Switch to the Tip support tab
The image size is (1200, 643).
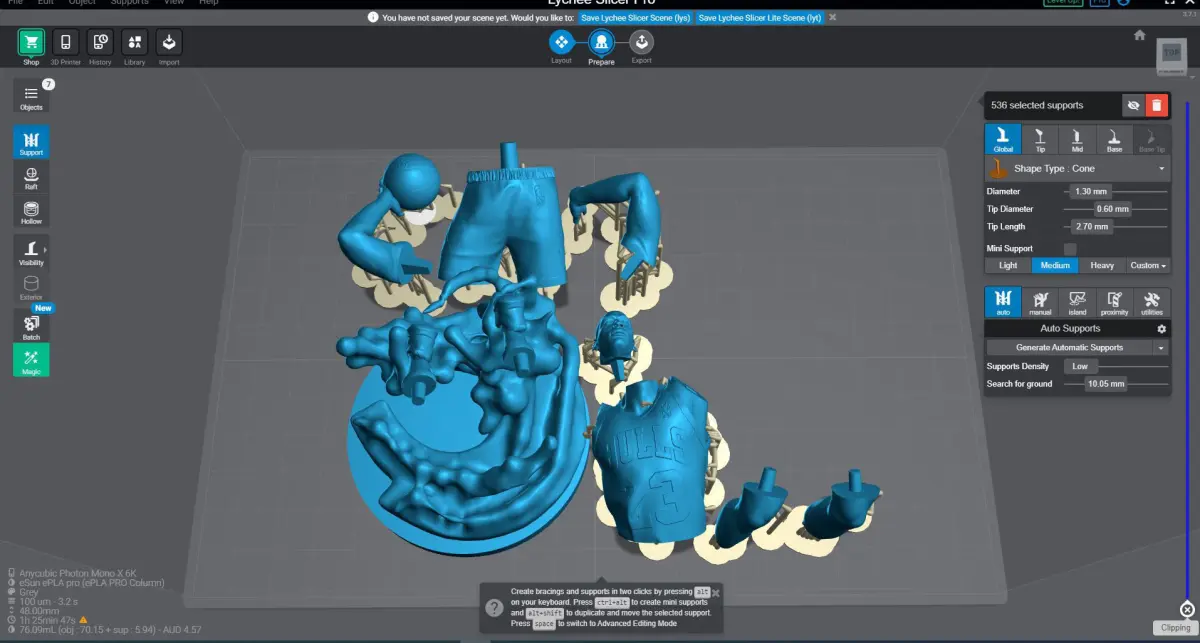coord(1040,139)
